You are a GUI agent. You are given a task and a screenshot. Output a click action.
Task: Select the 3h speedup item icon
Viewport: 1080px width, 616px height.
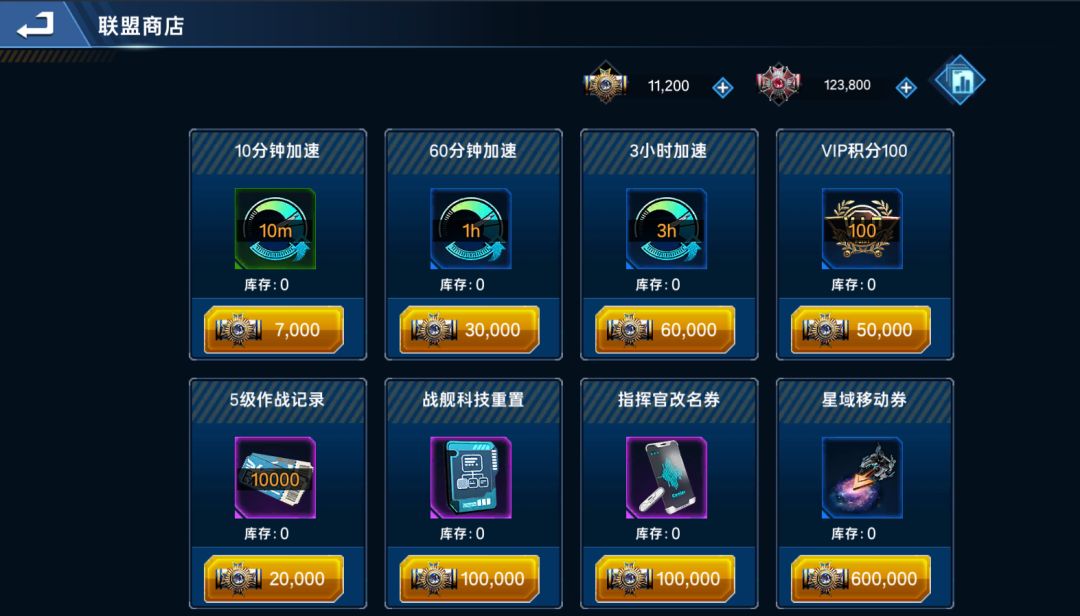pos(666,229)
